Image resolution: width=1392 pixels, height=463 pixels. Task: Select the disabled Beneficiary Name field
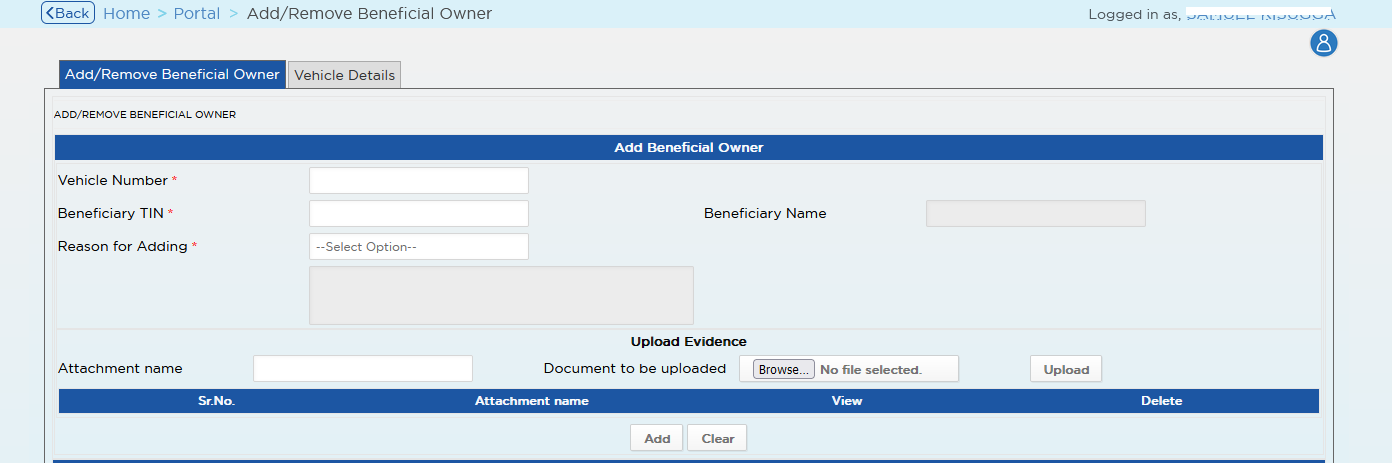coord(1036,213)
